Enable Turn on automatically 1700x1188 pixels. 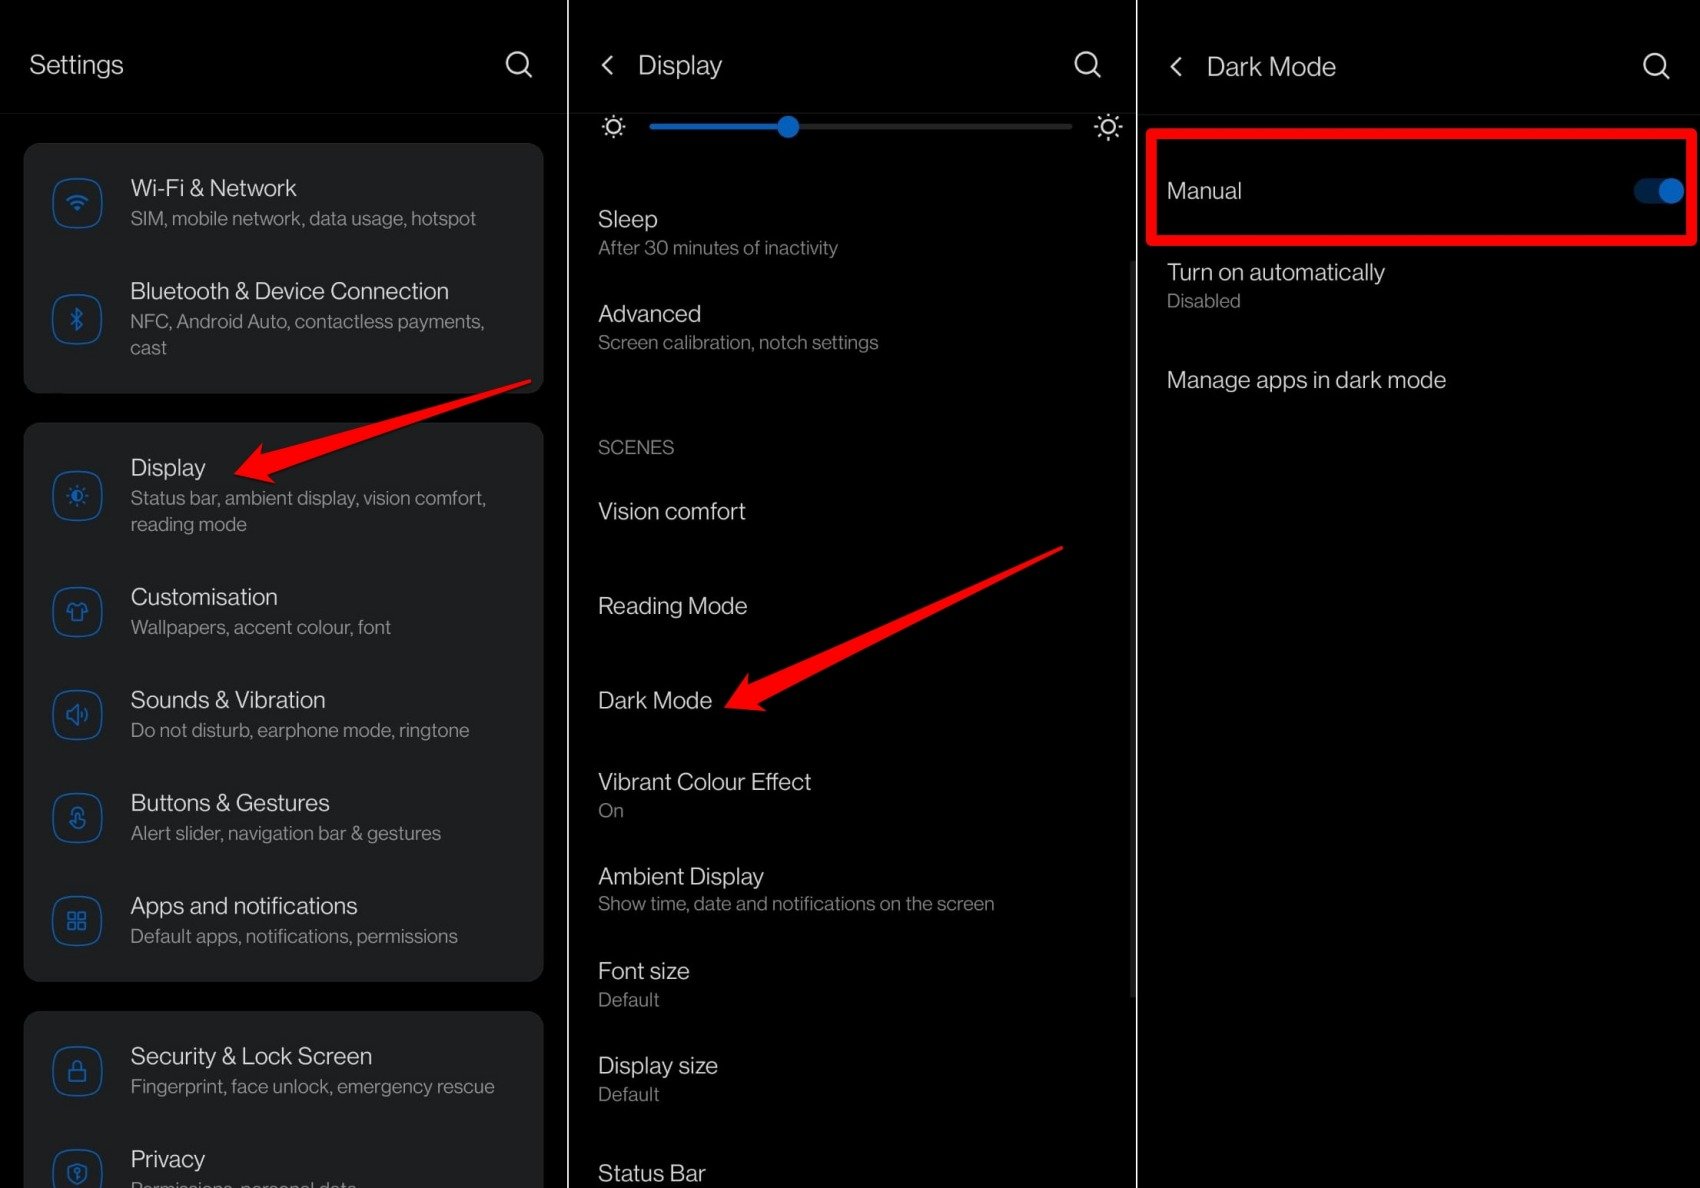pos(1276,284)
